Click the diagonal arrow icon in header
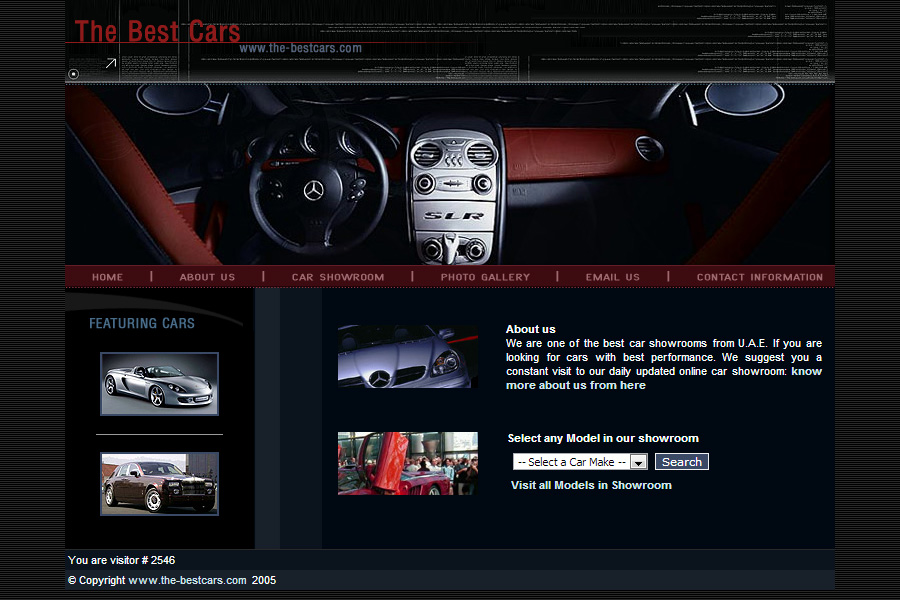Screen dimensions: 900x600 [x=111, y=63]
